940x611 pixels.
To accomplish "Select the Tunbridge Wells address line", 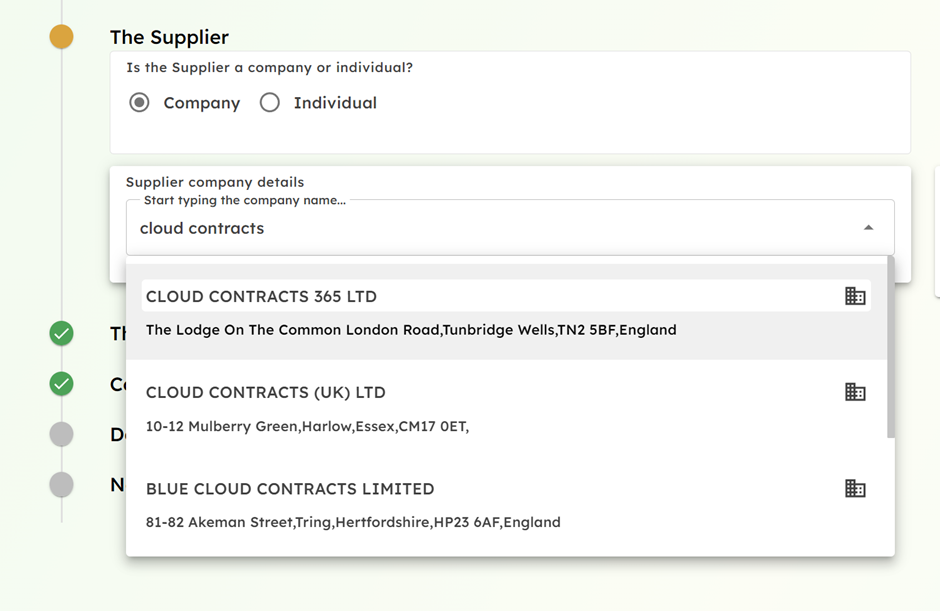I will 411,330.
